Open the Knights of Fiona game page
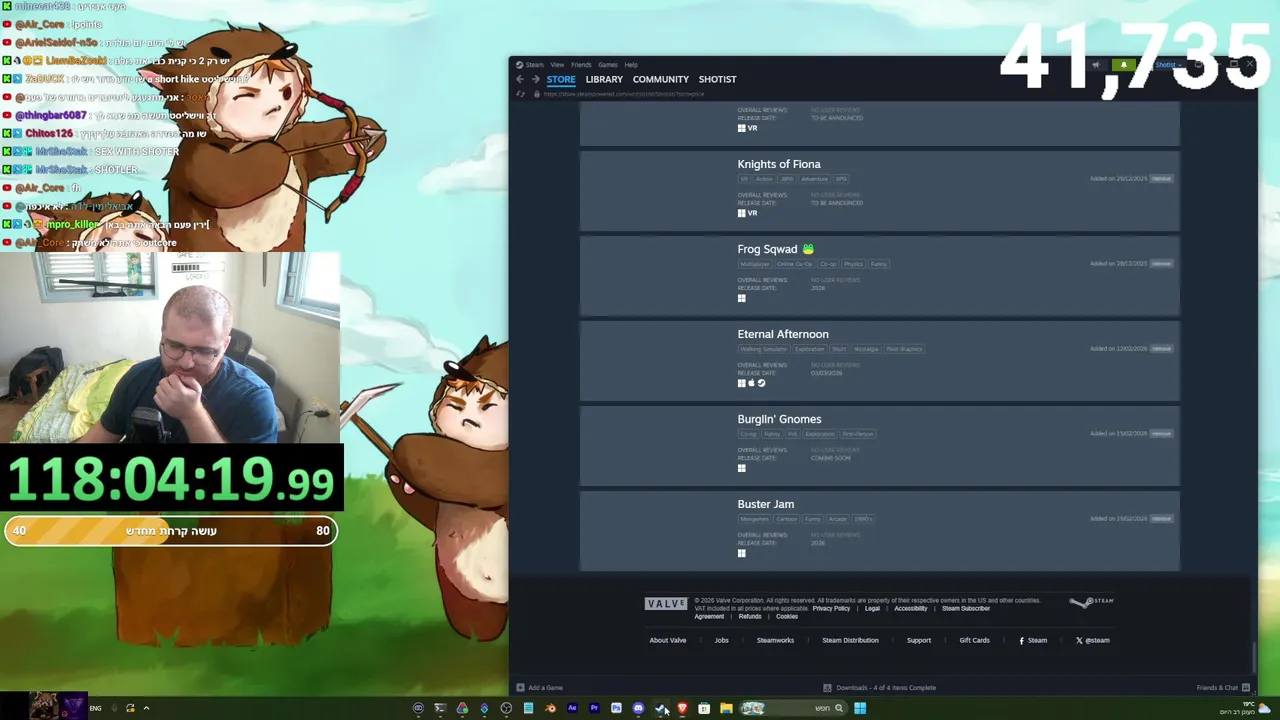 pos(779,164)
